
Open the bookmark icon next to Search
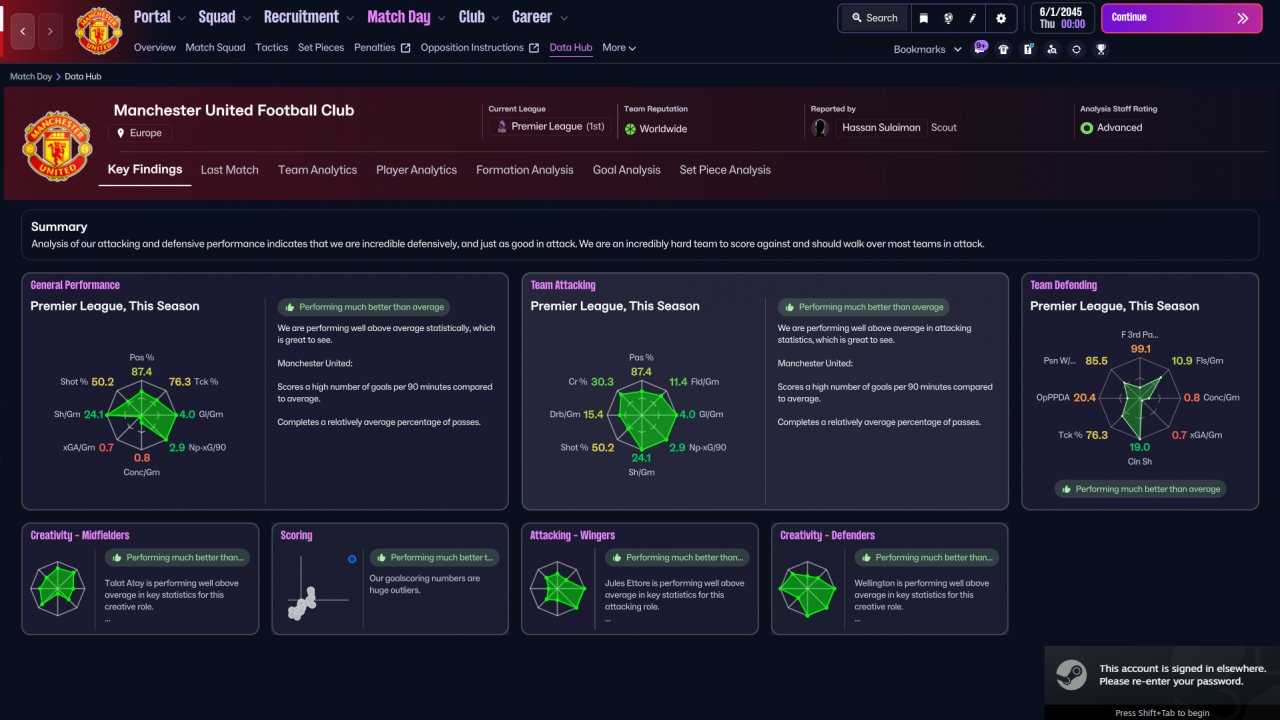tap(923, 18)
